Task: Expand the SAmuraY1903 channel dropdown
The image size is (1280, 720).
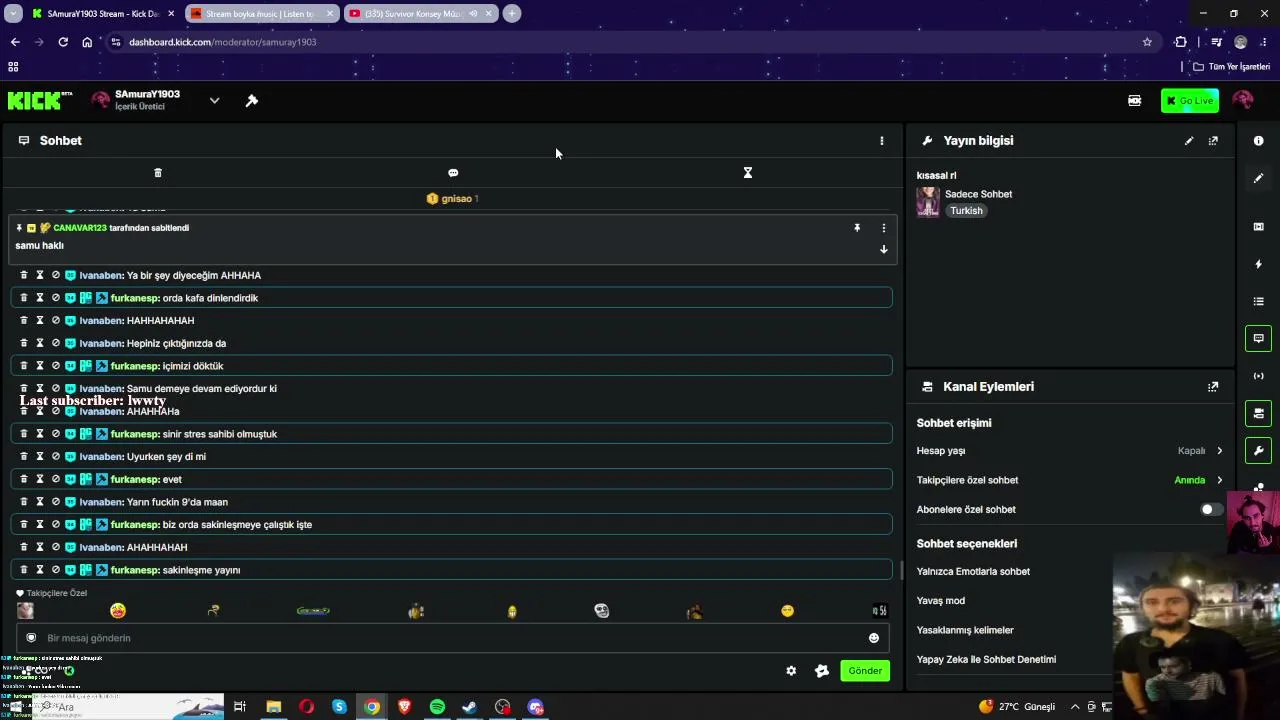Action: (214, 100)
